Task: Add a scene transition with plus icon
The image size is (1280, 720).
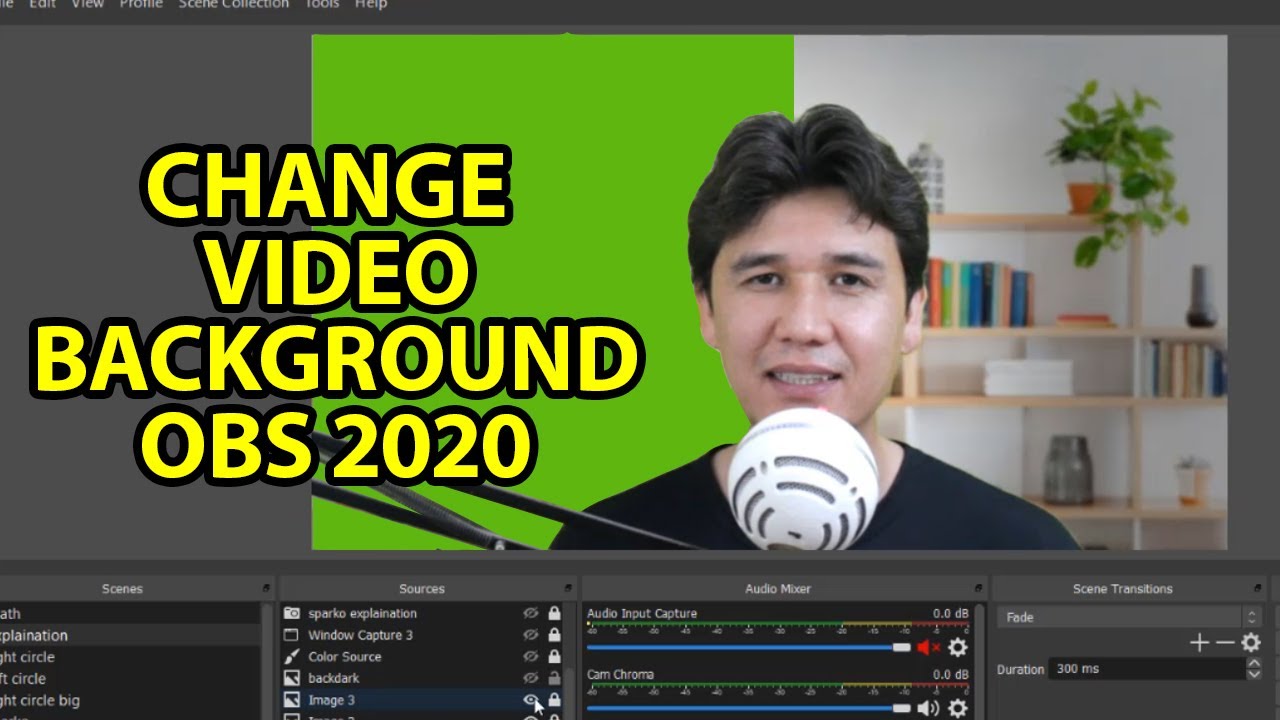Action: coord(1200,643)
